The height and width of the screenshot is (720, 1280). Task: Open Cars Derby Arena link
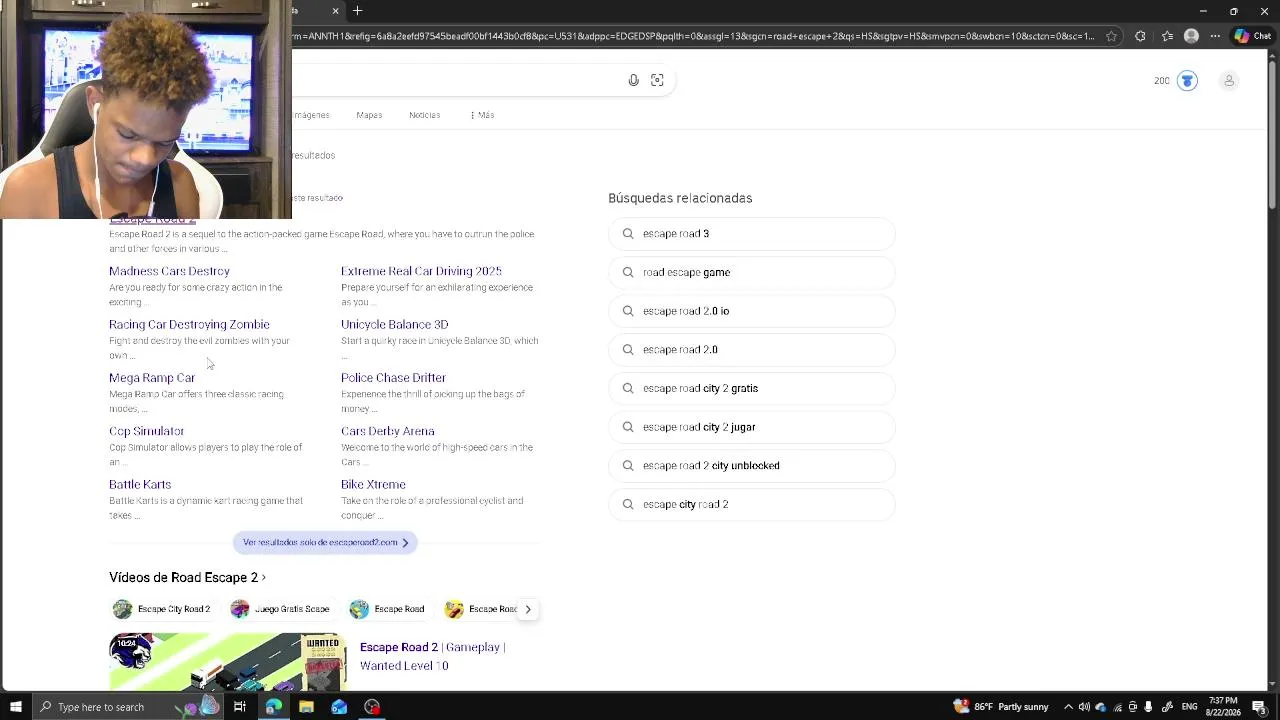pyautogui.click(x=387, y=431)
